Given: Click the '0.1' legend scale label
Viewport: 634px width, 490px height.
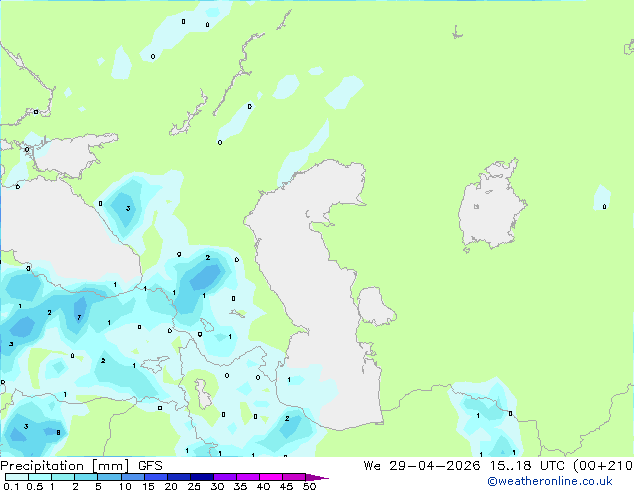Looking at the screenshot, I should pos(11,486).
